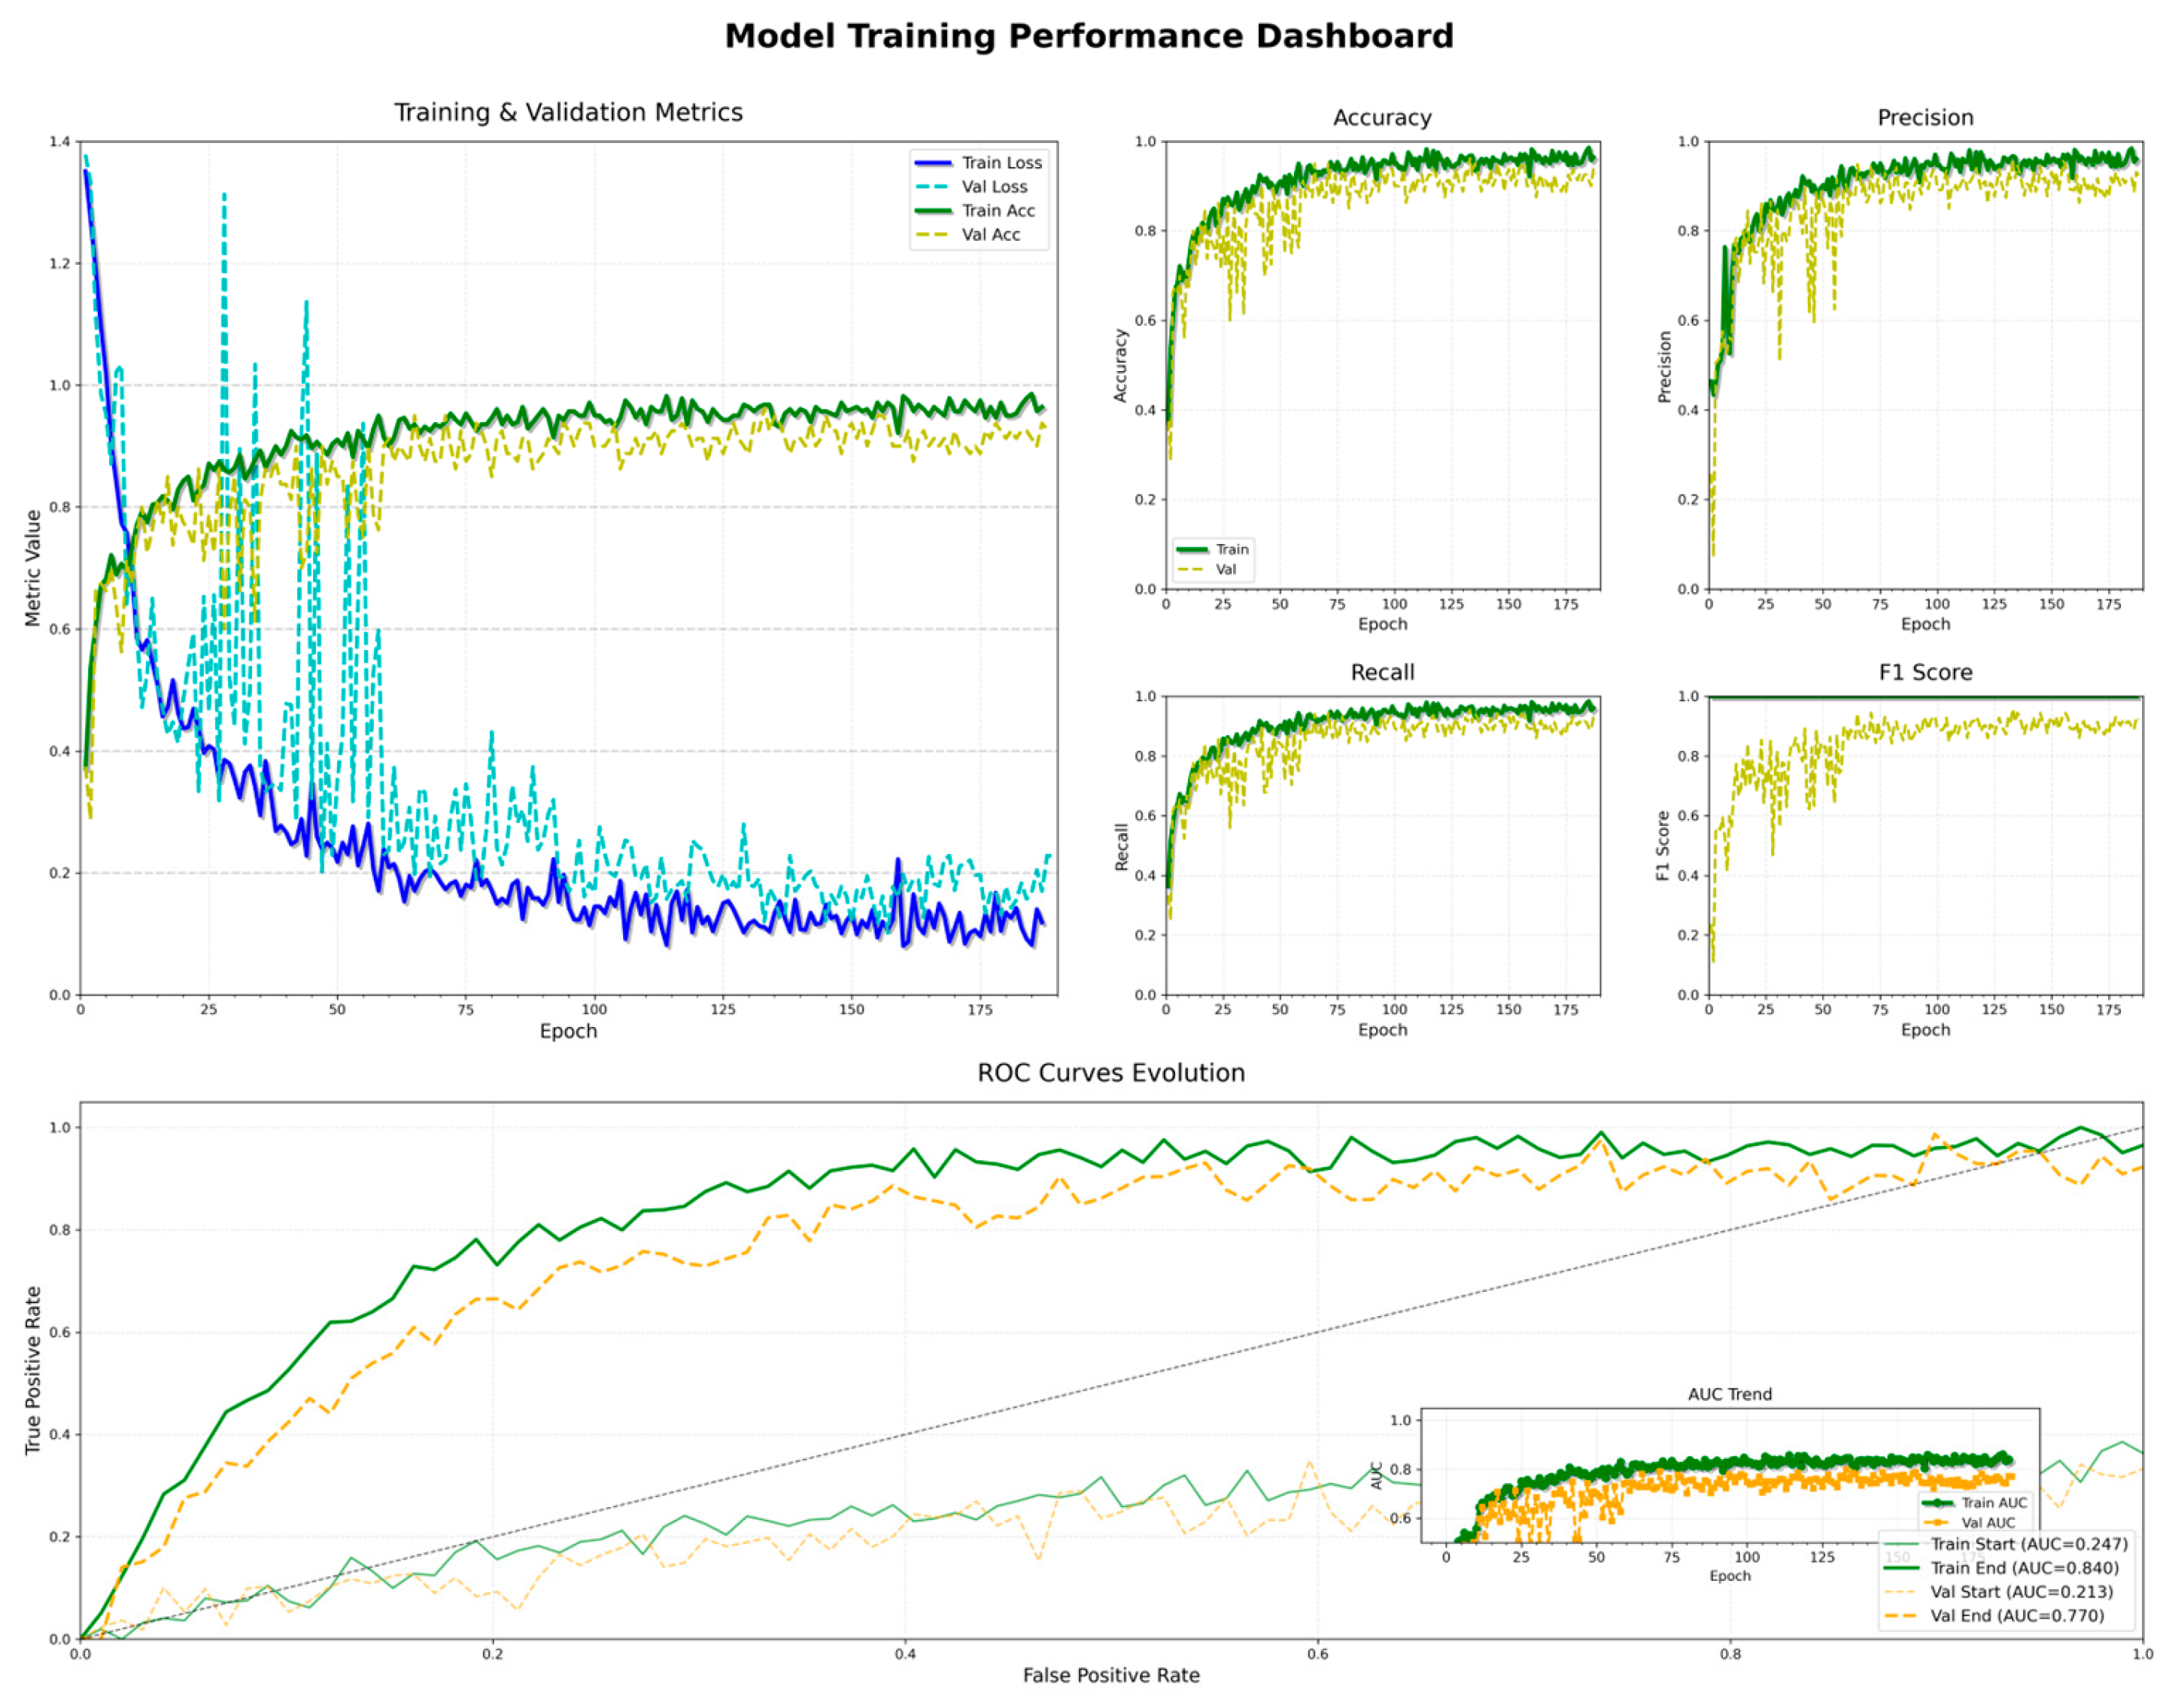Click the ROC Curves Evolution title
Image resolution: width=2175 pixels, height=1708 pixels.
[x=1110, y=1073]
